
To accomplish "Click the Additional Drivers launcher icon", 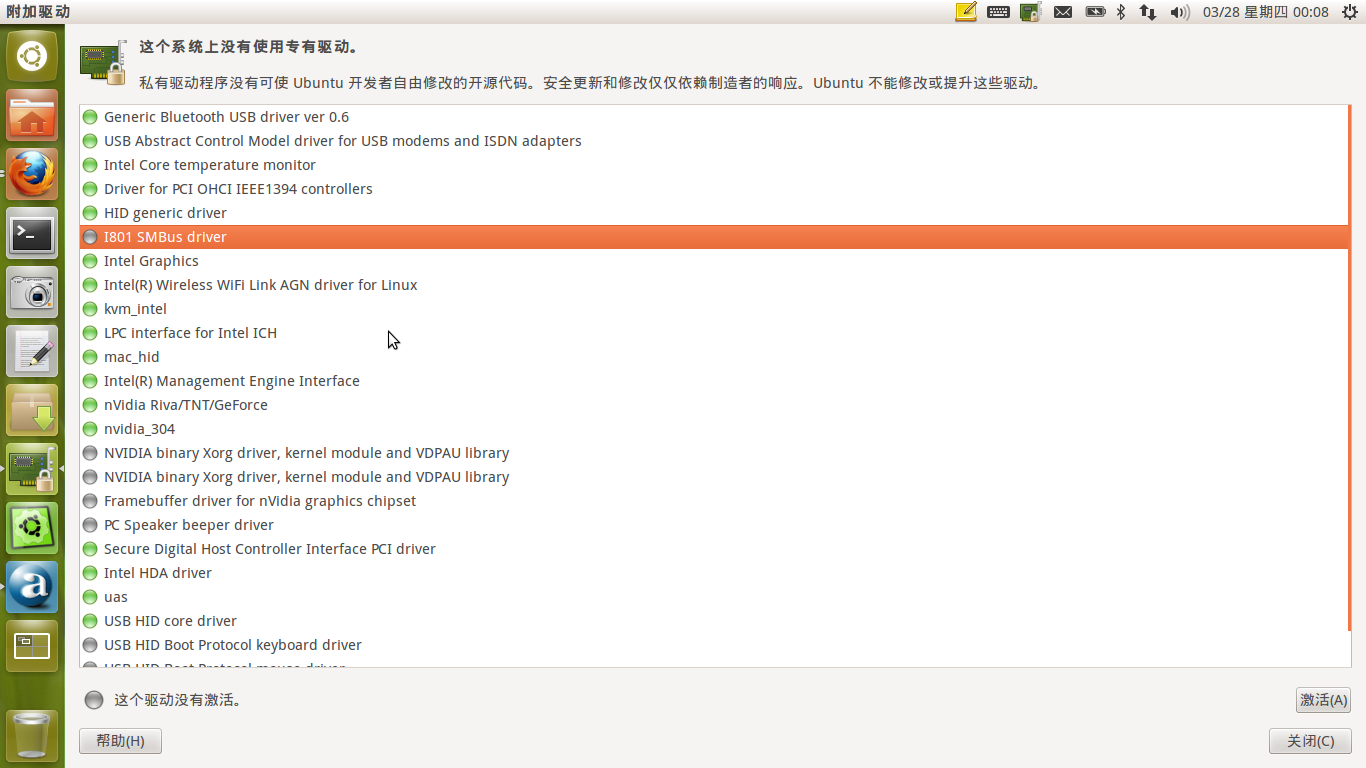I will [32, 469].
